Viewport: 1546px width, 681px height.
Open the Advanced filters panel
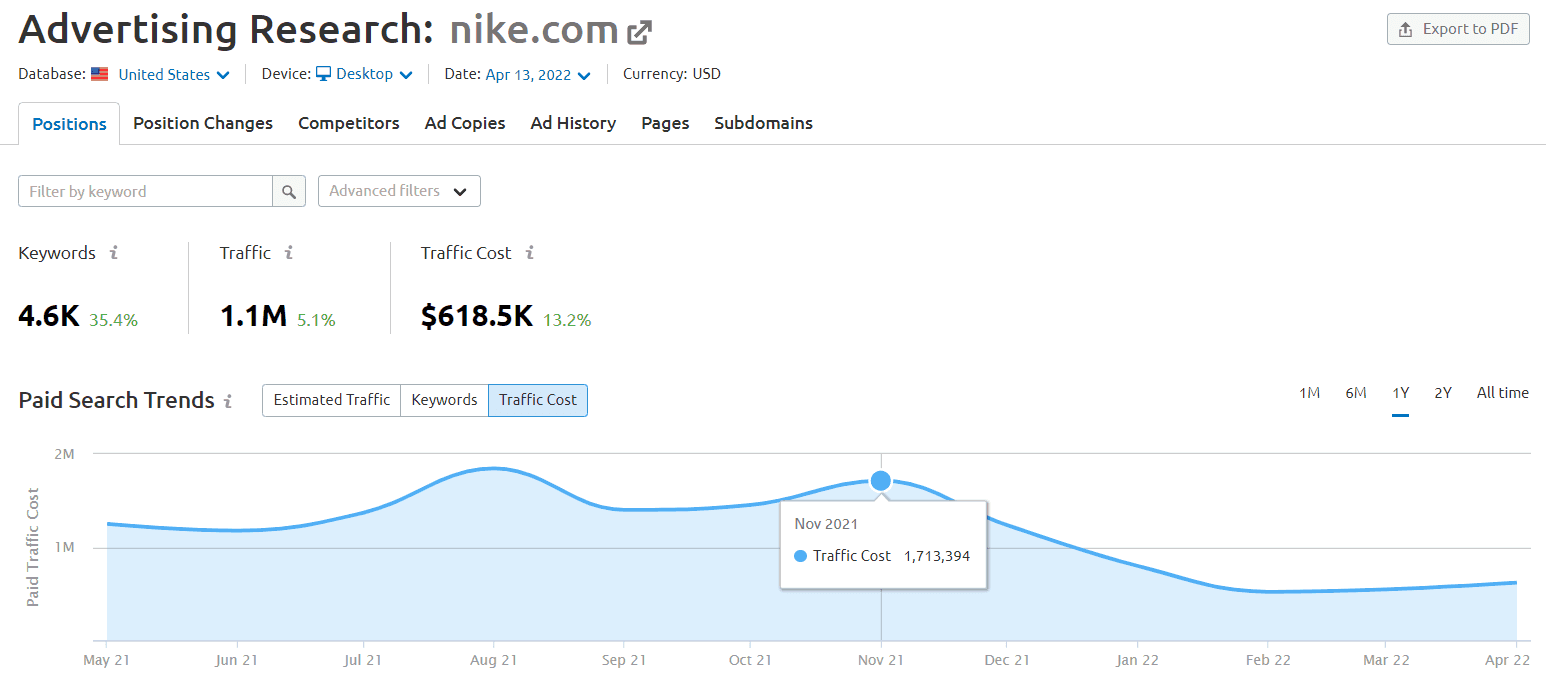pos(398,191)
